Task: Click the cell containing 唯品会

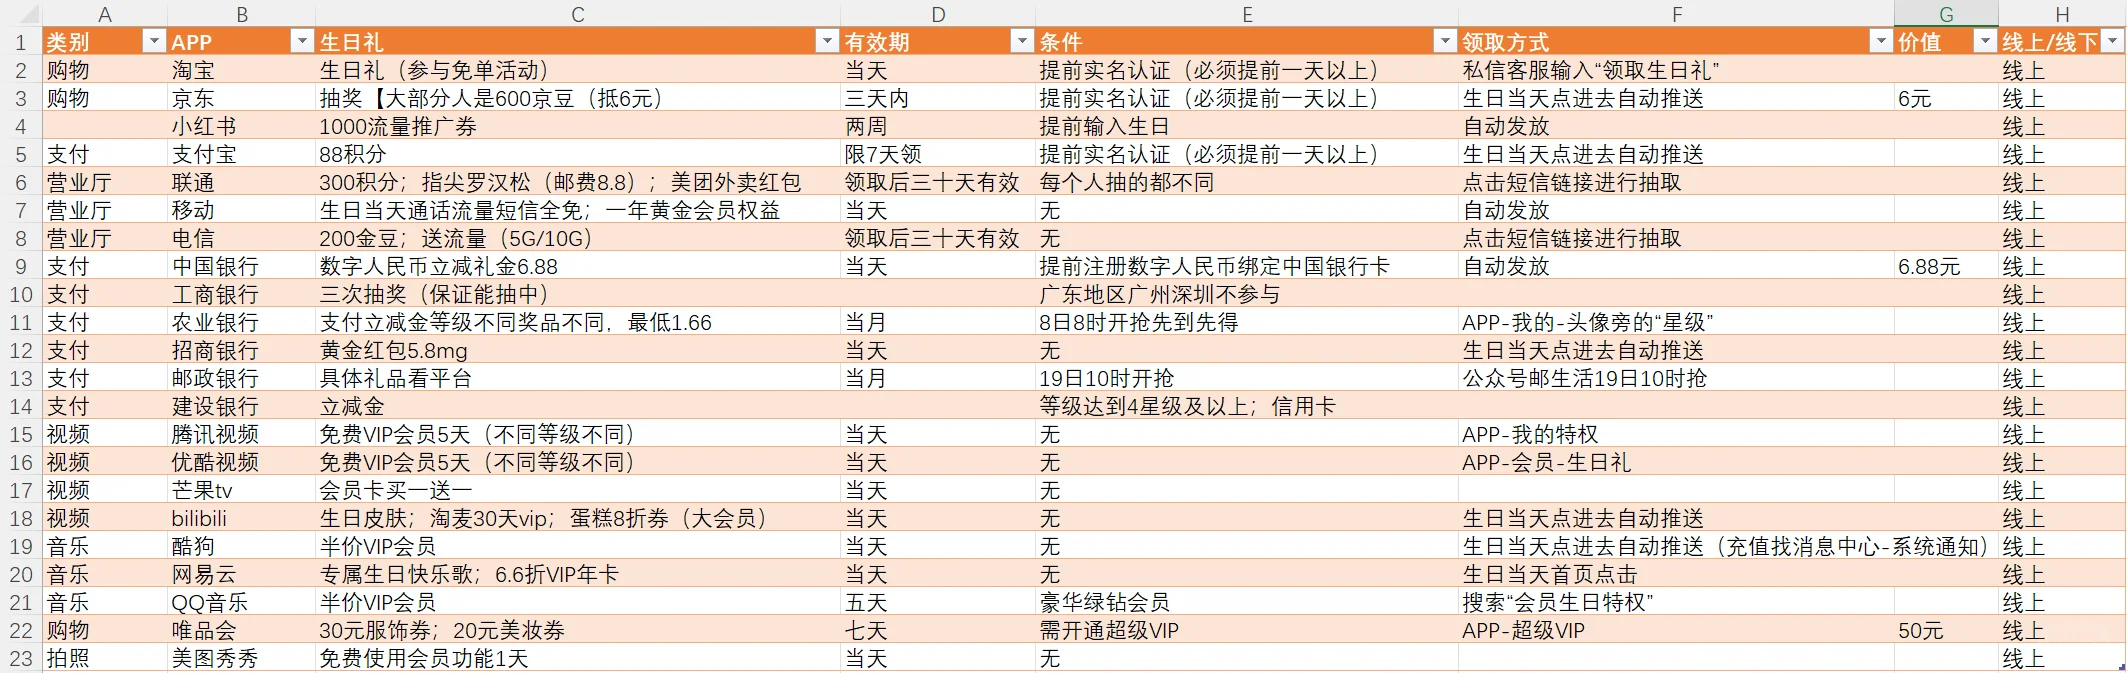Action: [241, 630]
